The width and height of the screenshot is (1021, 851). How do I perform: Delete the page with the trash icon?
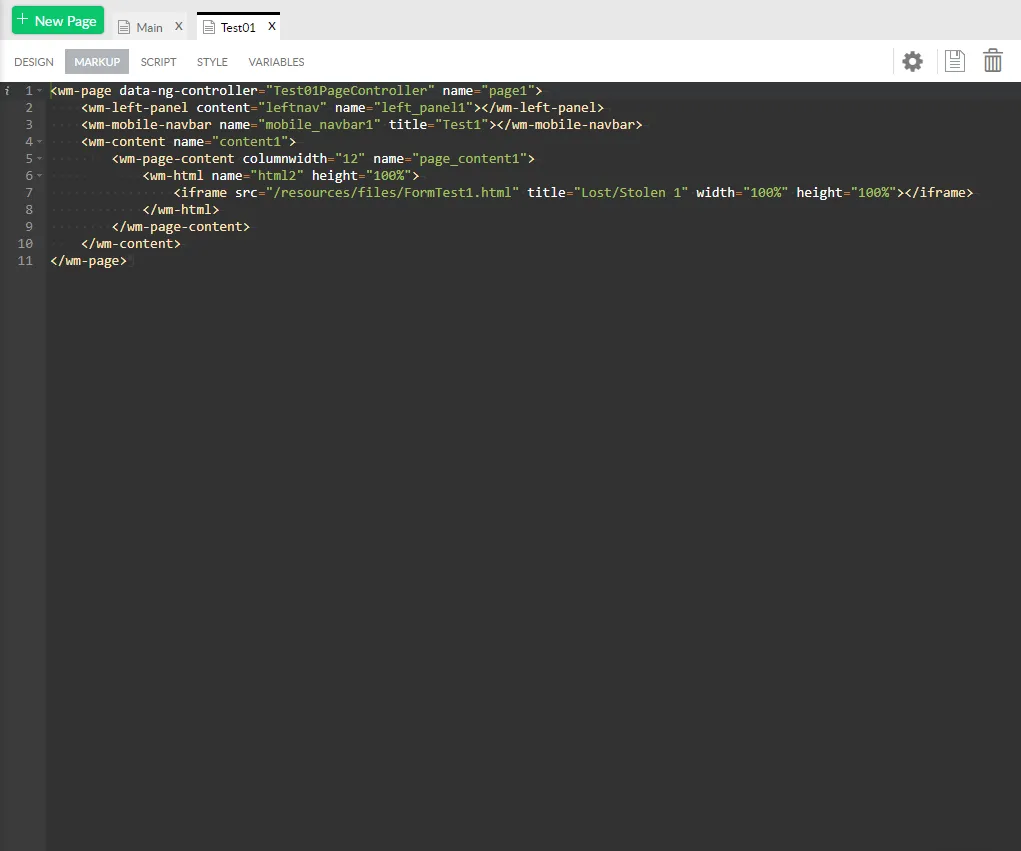point(992,61)
